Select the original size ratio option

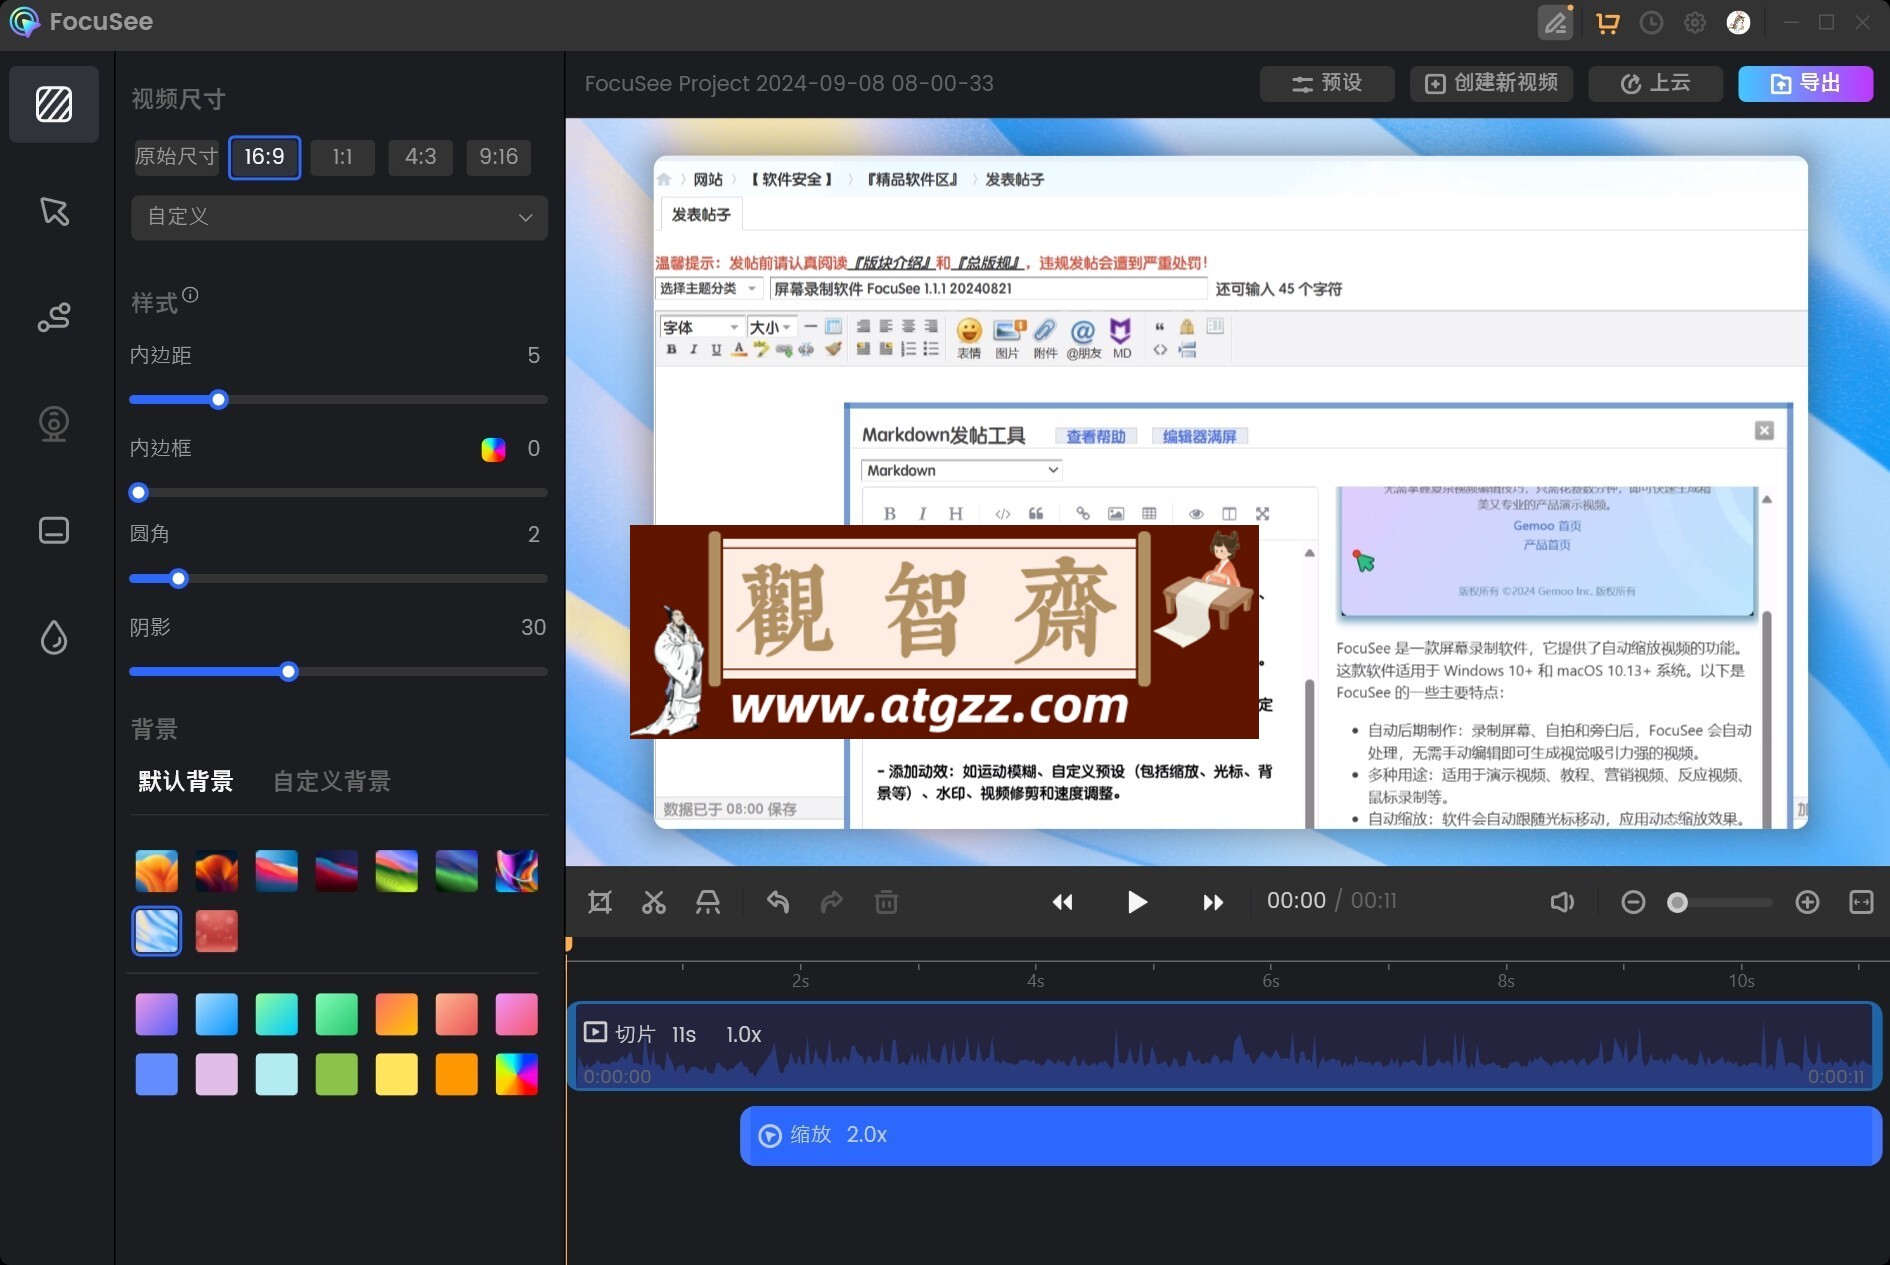coord(177,157)
